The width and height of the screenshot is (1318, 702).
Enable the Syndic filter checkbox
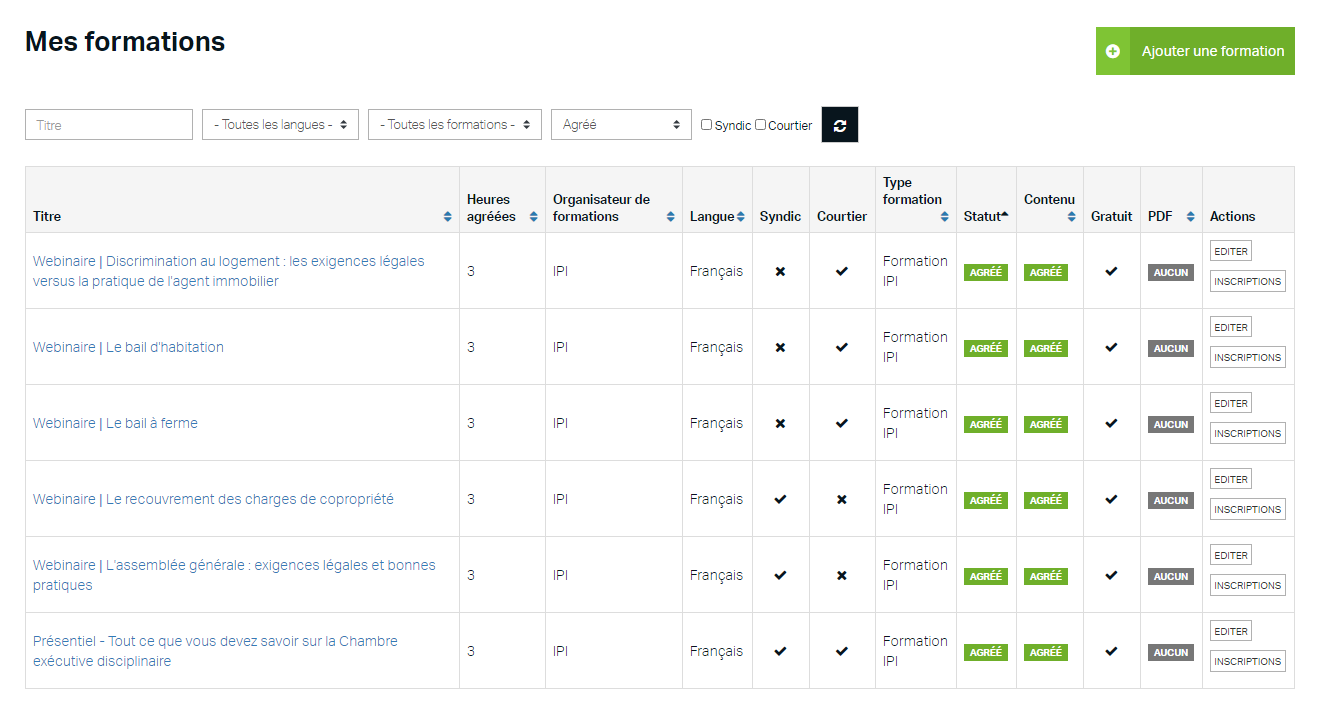pyautogui.click(x=707, y=125)
